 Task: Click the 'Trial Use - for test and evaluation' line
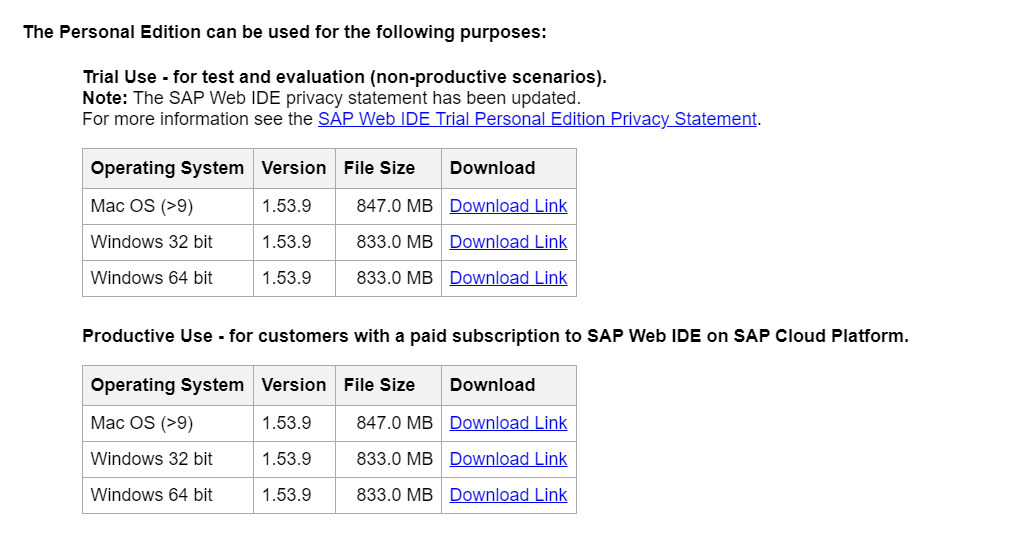point(344,77)
